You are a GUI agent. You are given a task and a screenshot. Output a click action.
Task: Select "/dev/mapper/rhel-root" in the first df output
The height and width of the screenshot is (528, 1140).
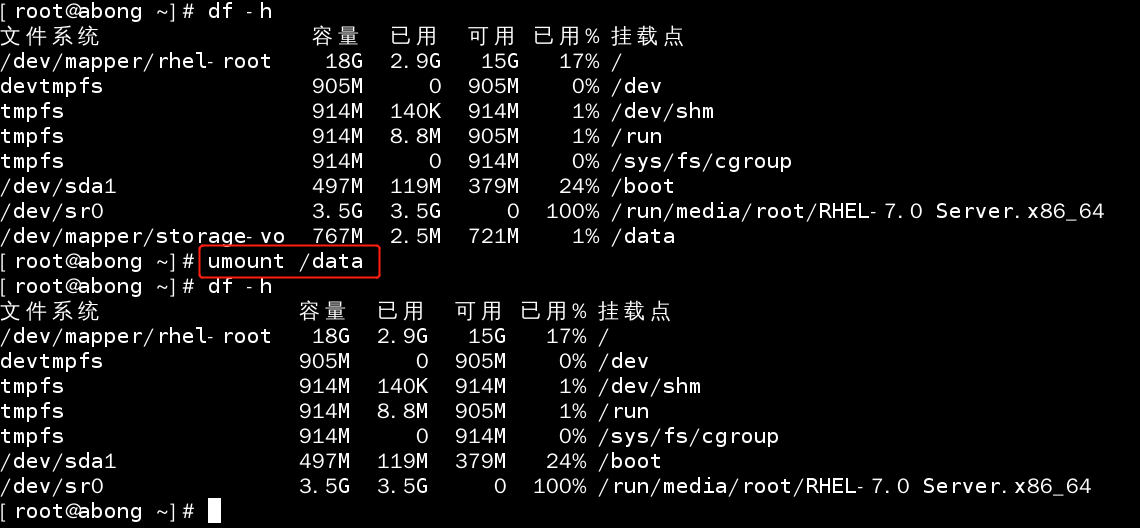[136, 61]
